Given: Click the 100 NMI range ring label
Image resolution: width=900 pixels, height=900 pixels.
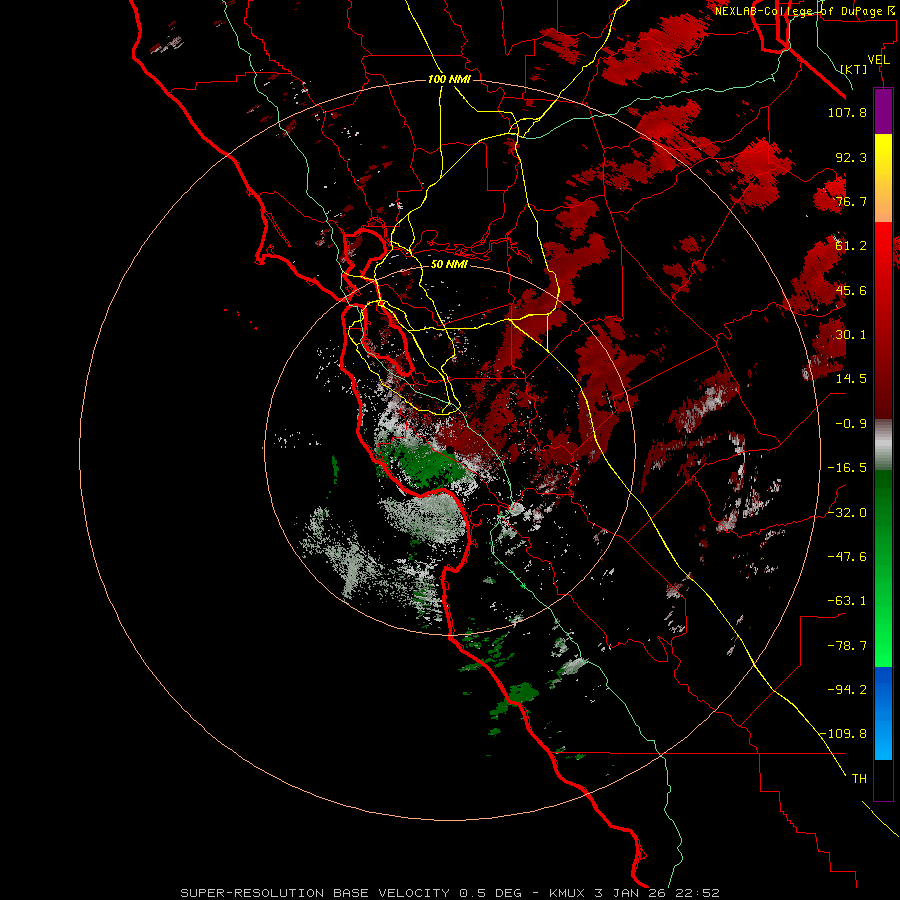Looking at the screenshot, I should point(449,79).
